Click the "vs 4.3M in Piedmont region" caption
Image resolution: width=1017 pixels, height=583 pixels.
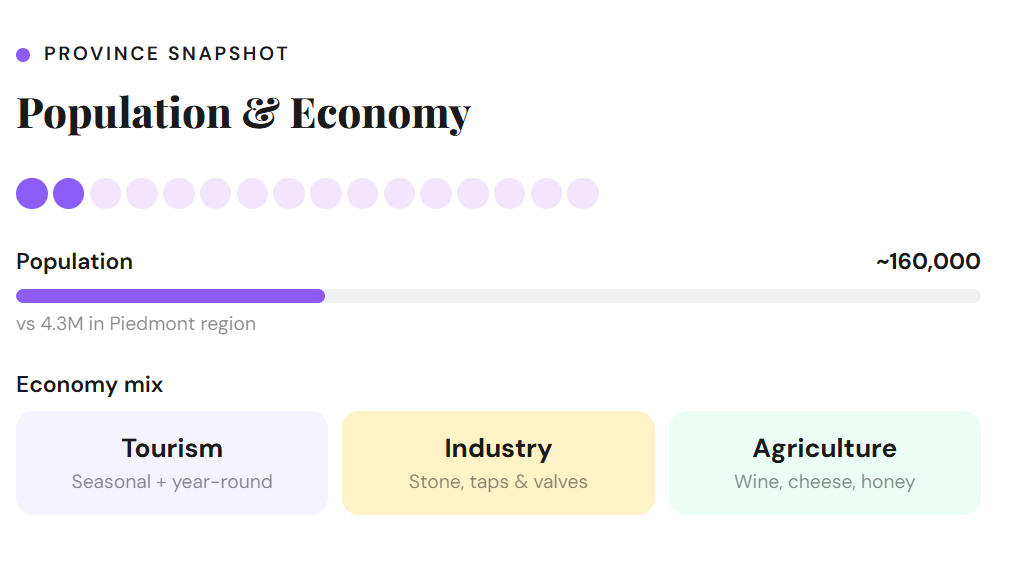pyautogui.click(x=136, y=324)
